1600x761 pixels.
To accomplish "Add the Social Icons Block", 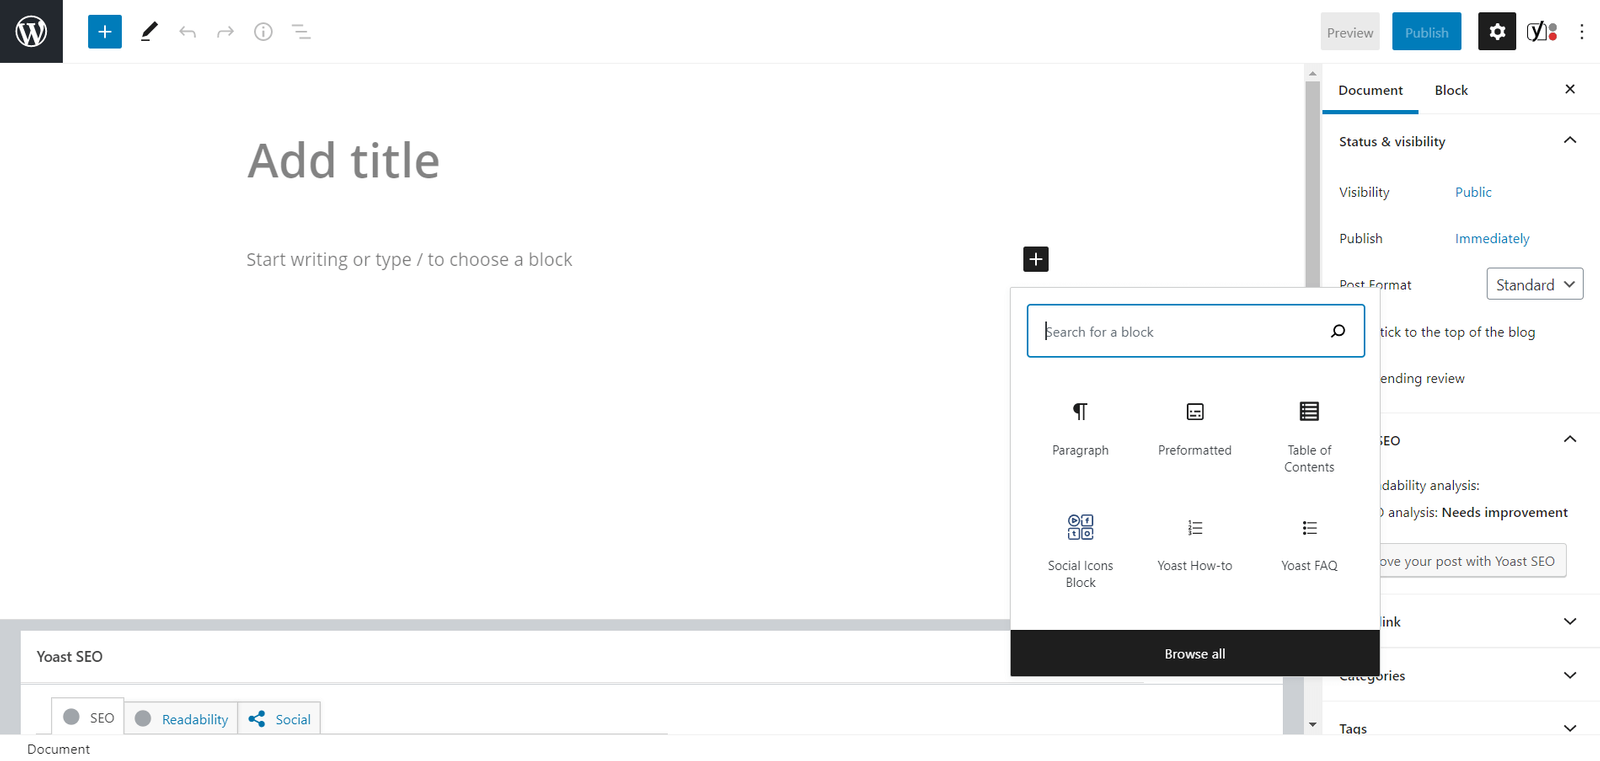I will point(1080,550).
